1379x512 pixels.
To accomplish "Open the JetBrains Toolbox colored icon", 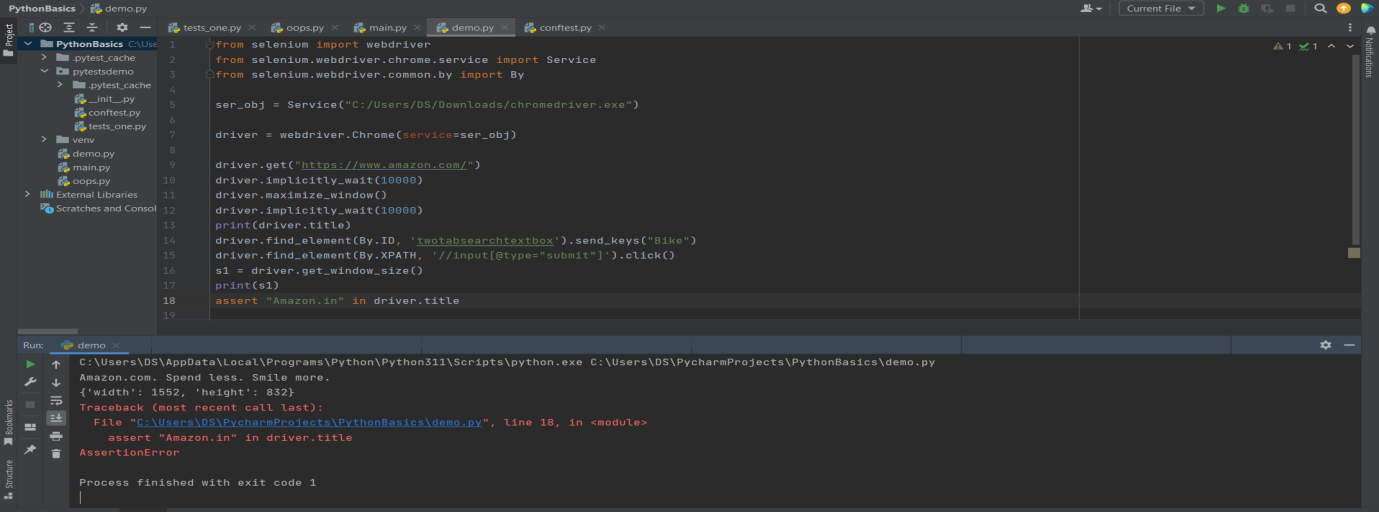I will click(1367, 8).
